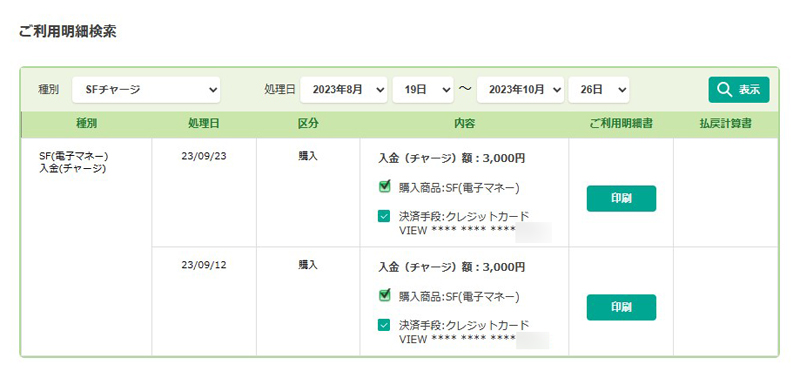Viewport: 800px width, 378px height.
Task: Click the 処理日 column header
Action: [204, 124]
